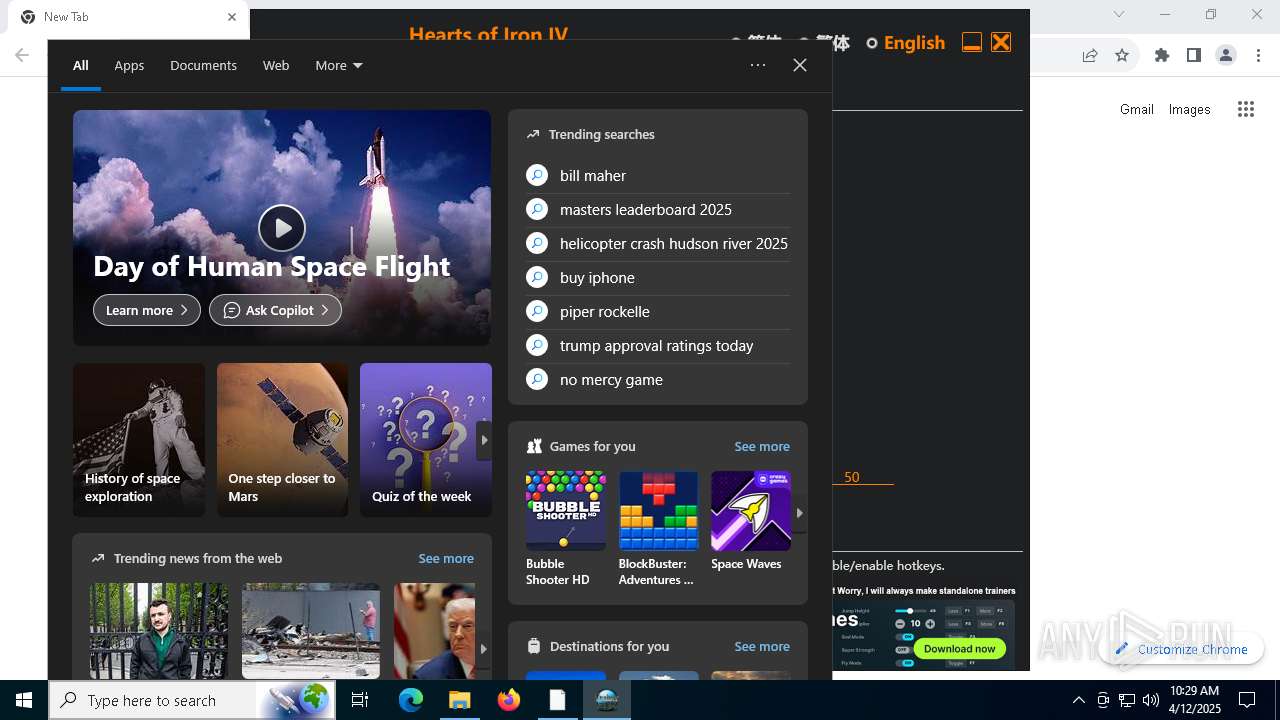Launch Firefox from taskbar
Screen dimensions: 1280x720
[509, 700]
